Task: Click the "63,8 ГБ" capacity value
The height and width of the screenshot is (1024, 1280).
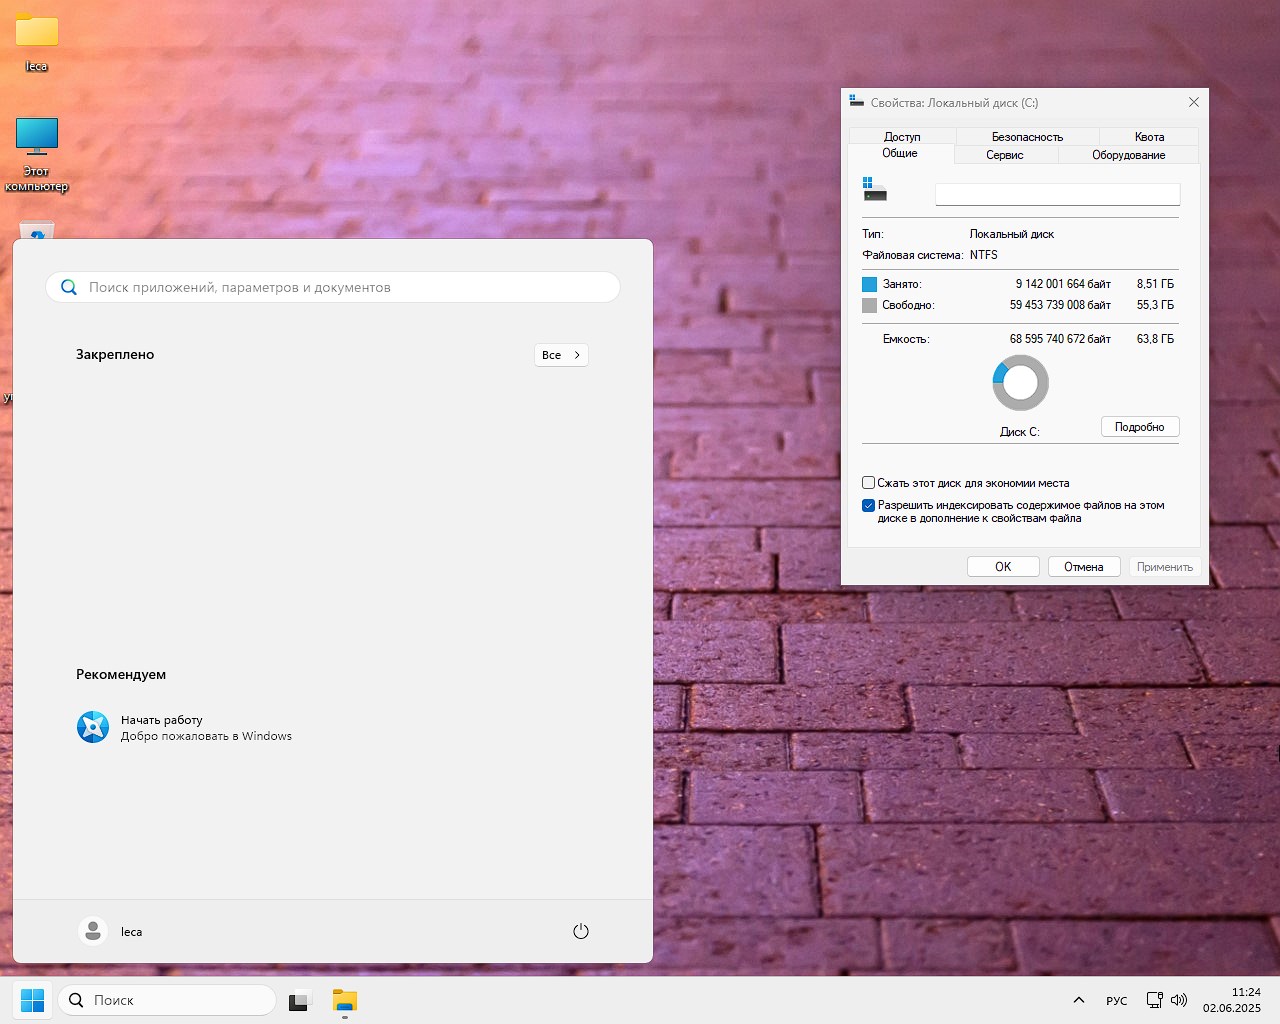Action: tap(1155, 339)
